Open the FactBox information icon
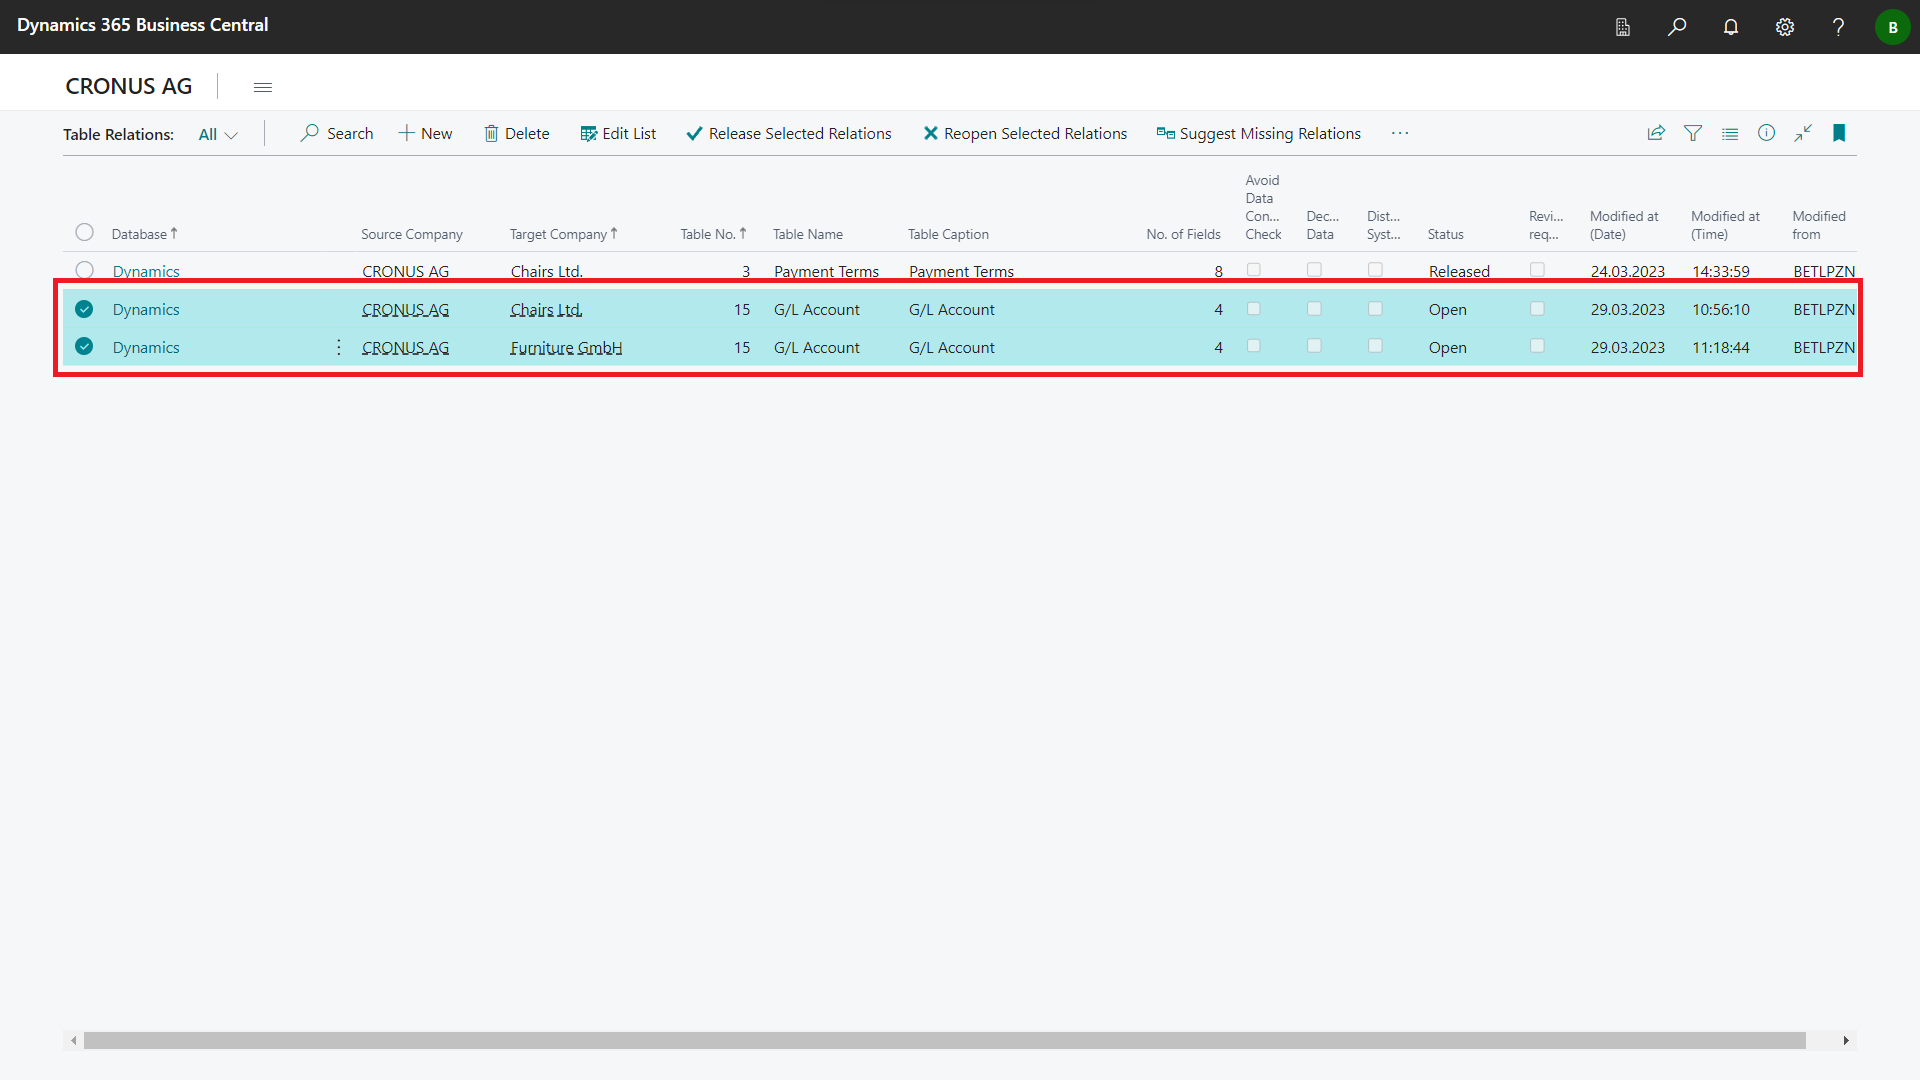This screenshot has height=1080, width=1920. (x=1767, y=133)
